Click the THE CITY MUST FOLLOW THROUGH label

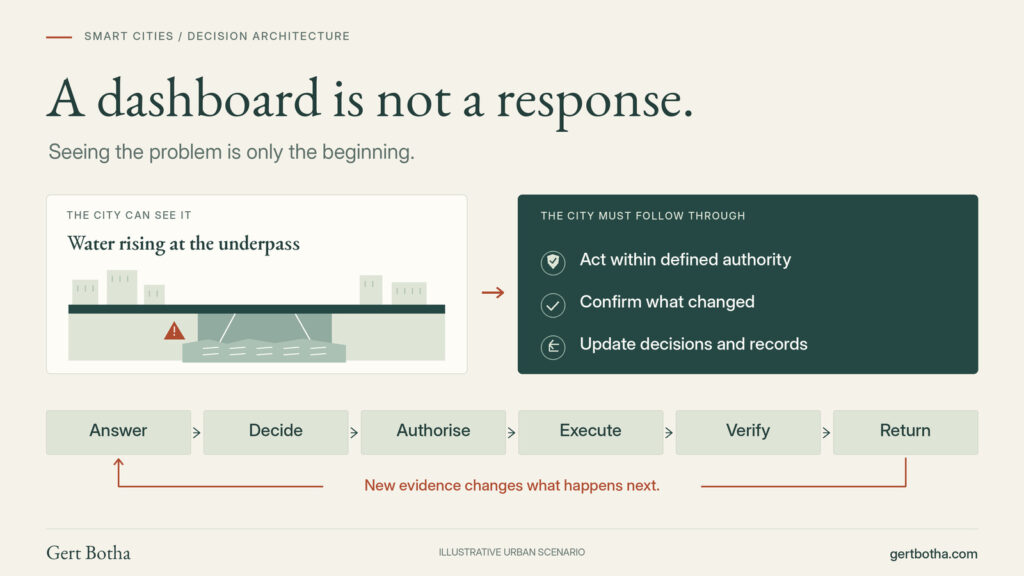tap(643, 216)
